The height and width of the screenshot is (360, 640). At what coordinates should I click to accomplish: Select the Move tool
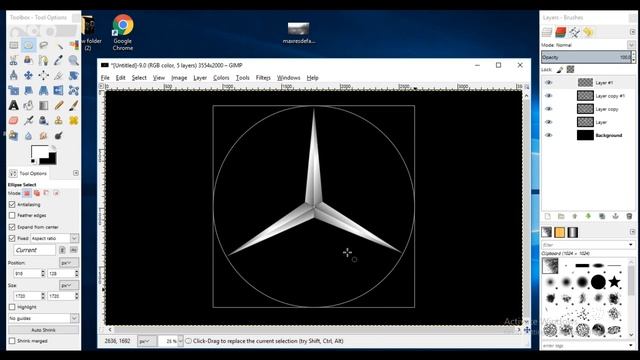[29, 75]
